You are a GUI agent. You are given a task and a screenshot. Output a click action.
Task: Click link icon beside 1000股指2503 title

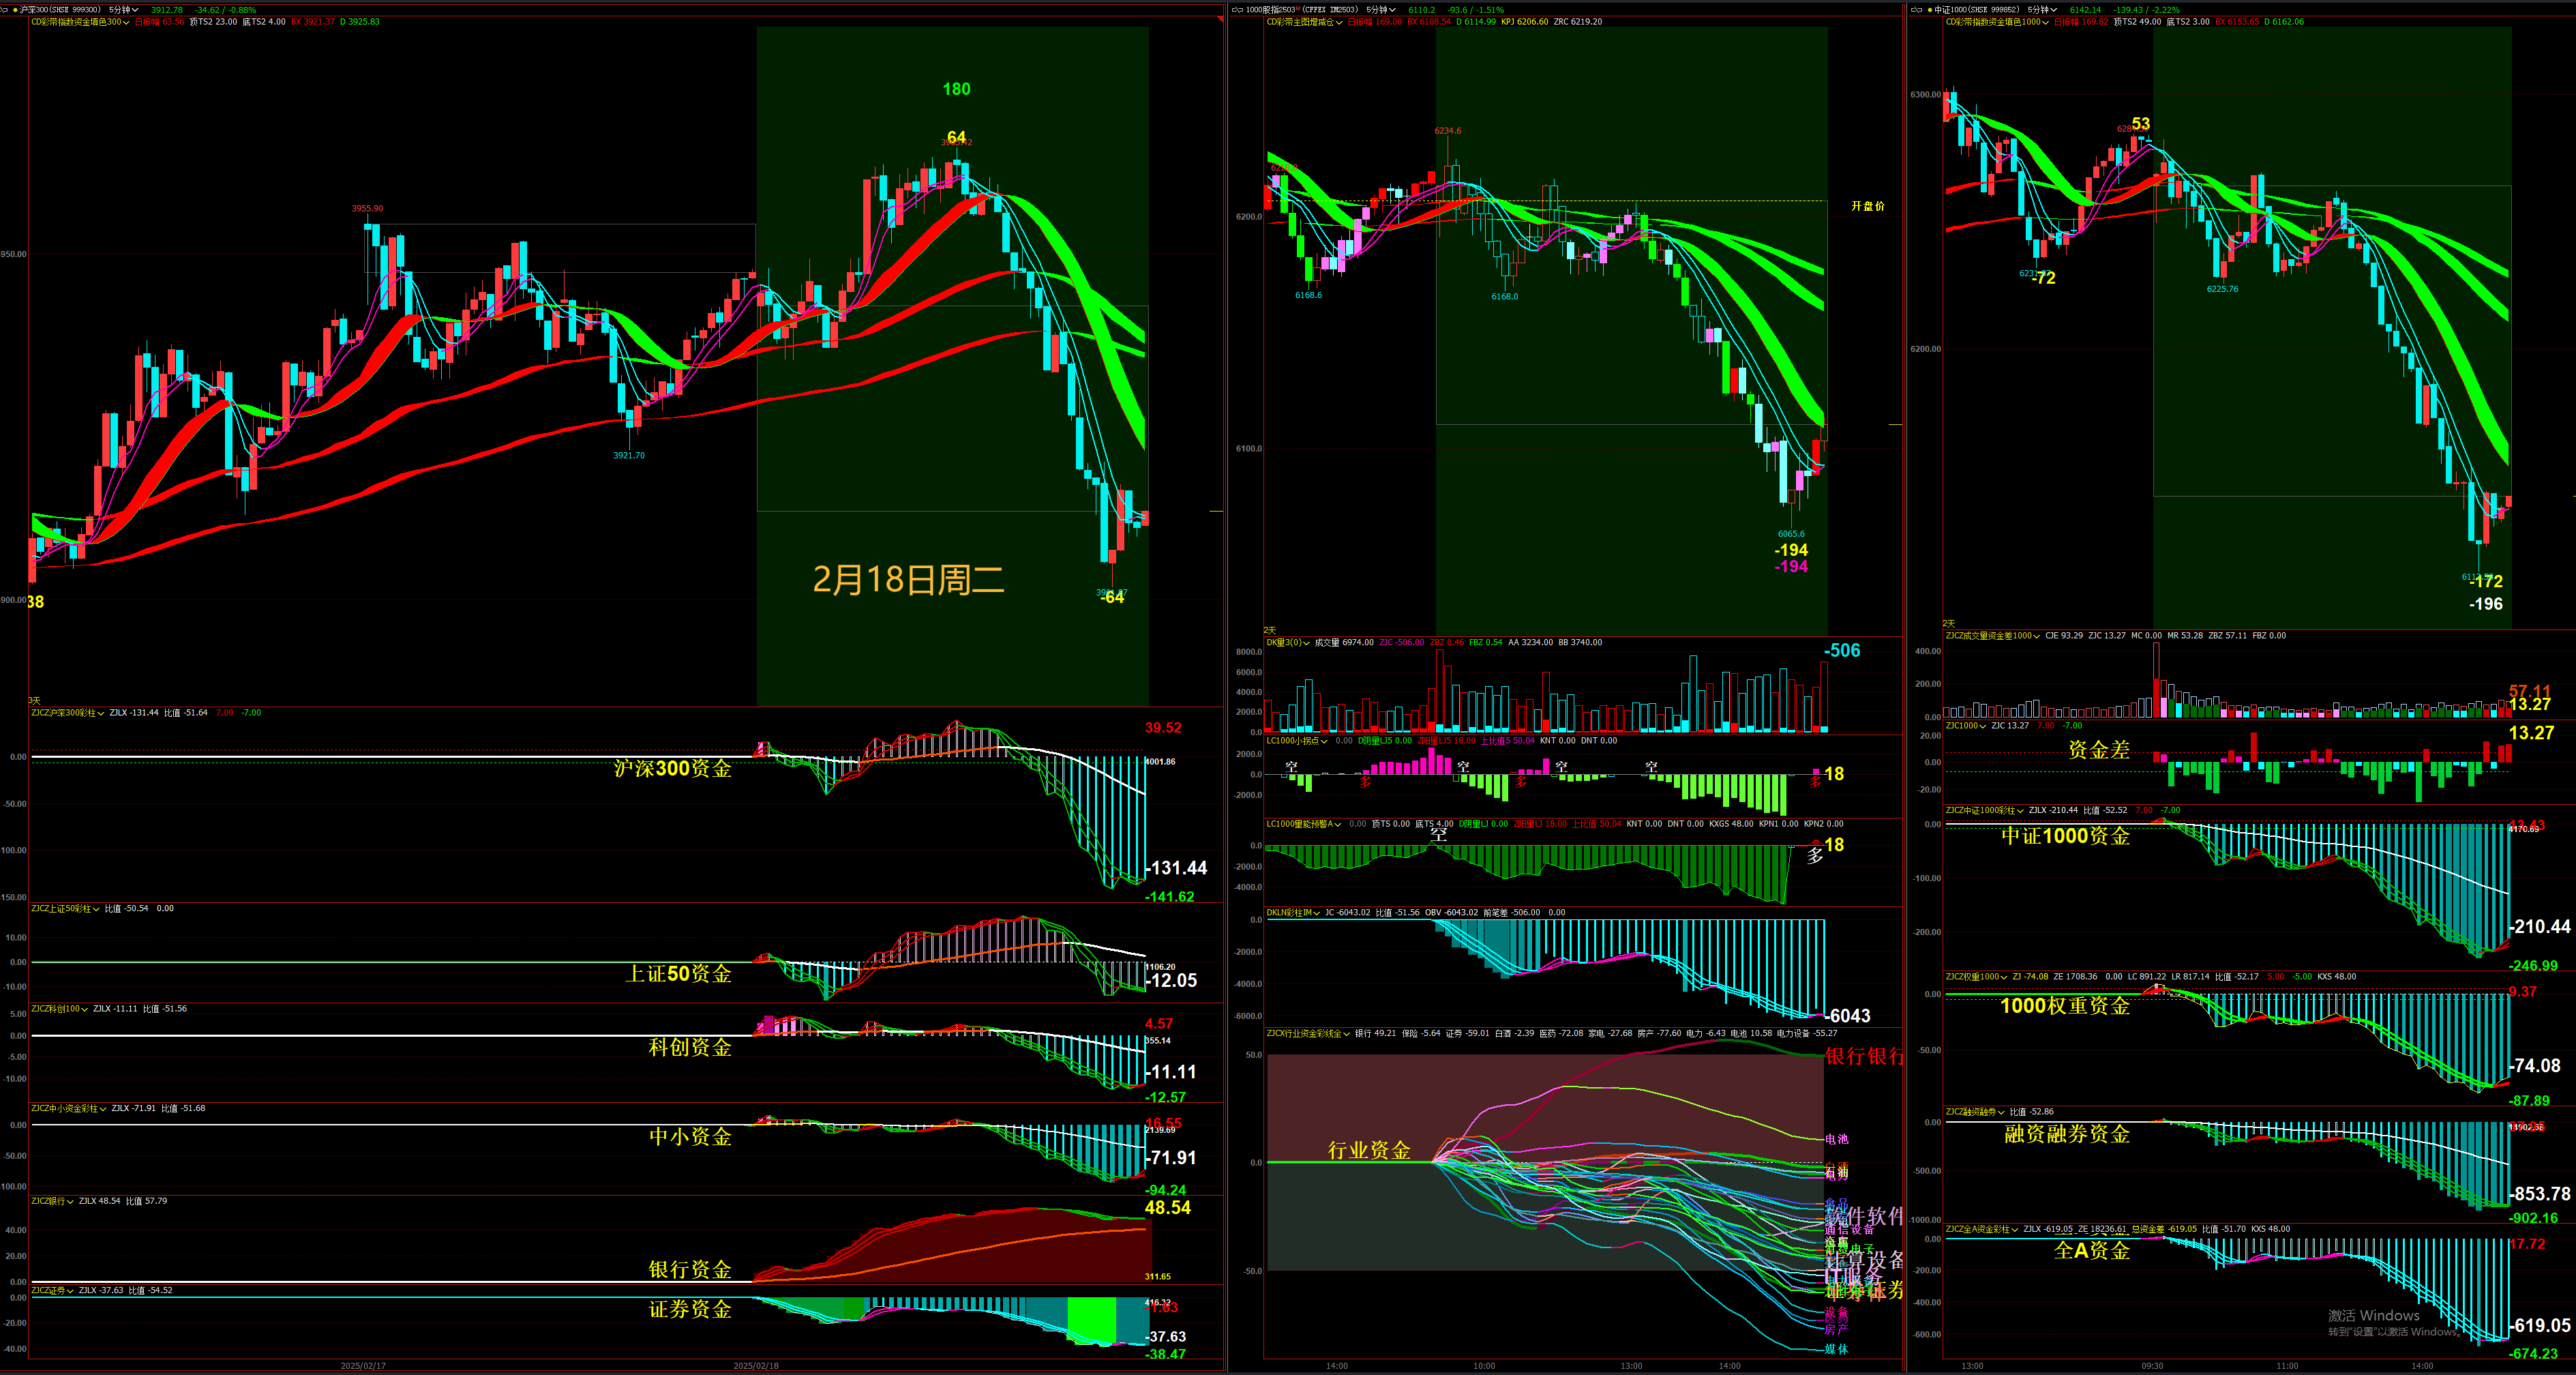pos(1237,10)
